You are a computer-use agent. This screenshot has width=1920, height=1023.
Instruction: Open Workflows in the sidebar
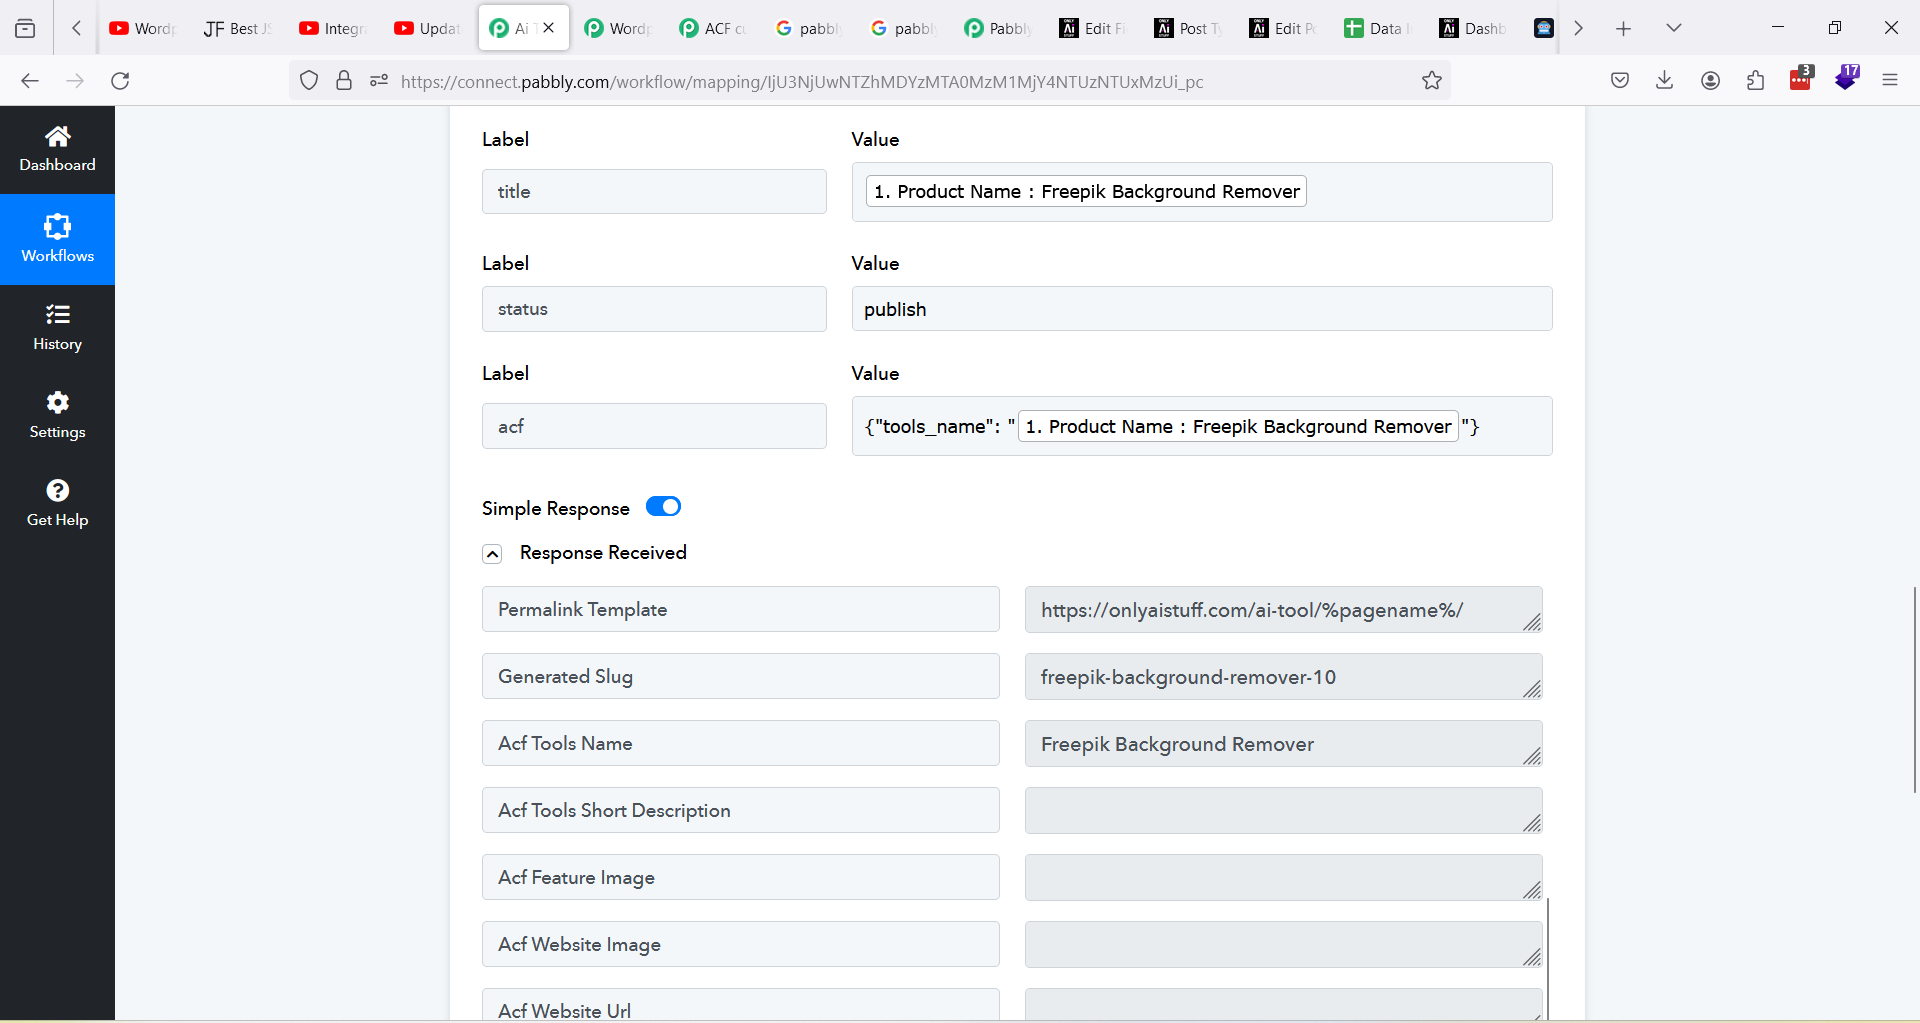click(57, 239)
